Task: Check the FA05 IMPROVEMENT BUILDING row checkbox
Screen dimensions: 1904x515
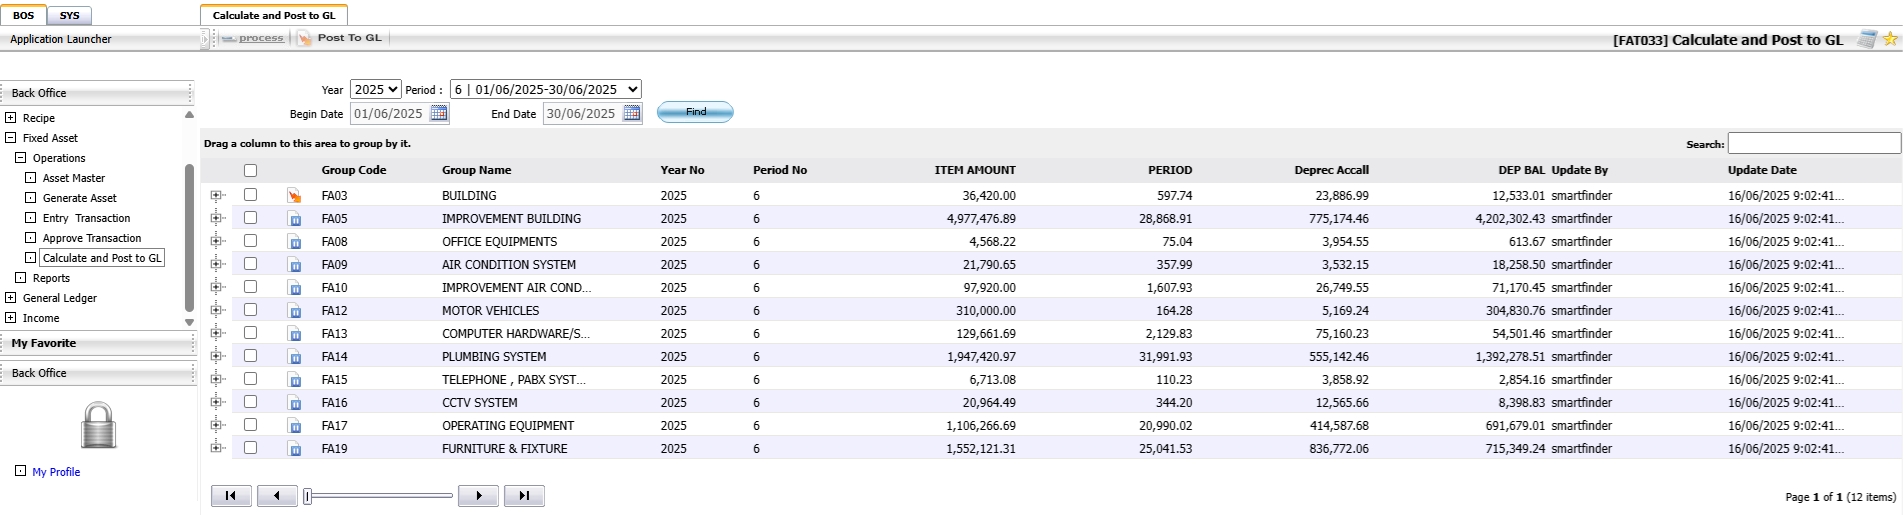Action: [x=250, y=218]
